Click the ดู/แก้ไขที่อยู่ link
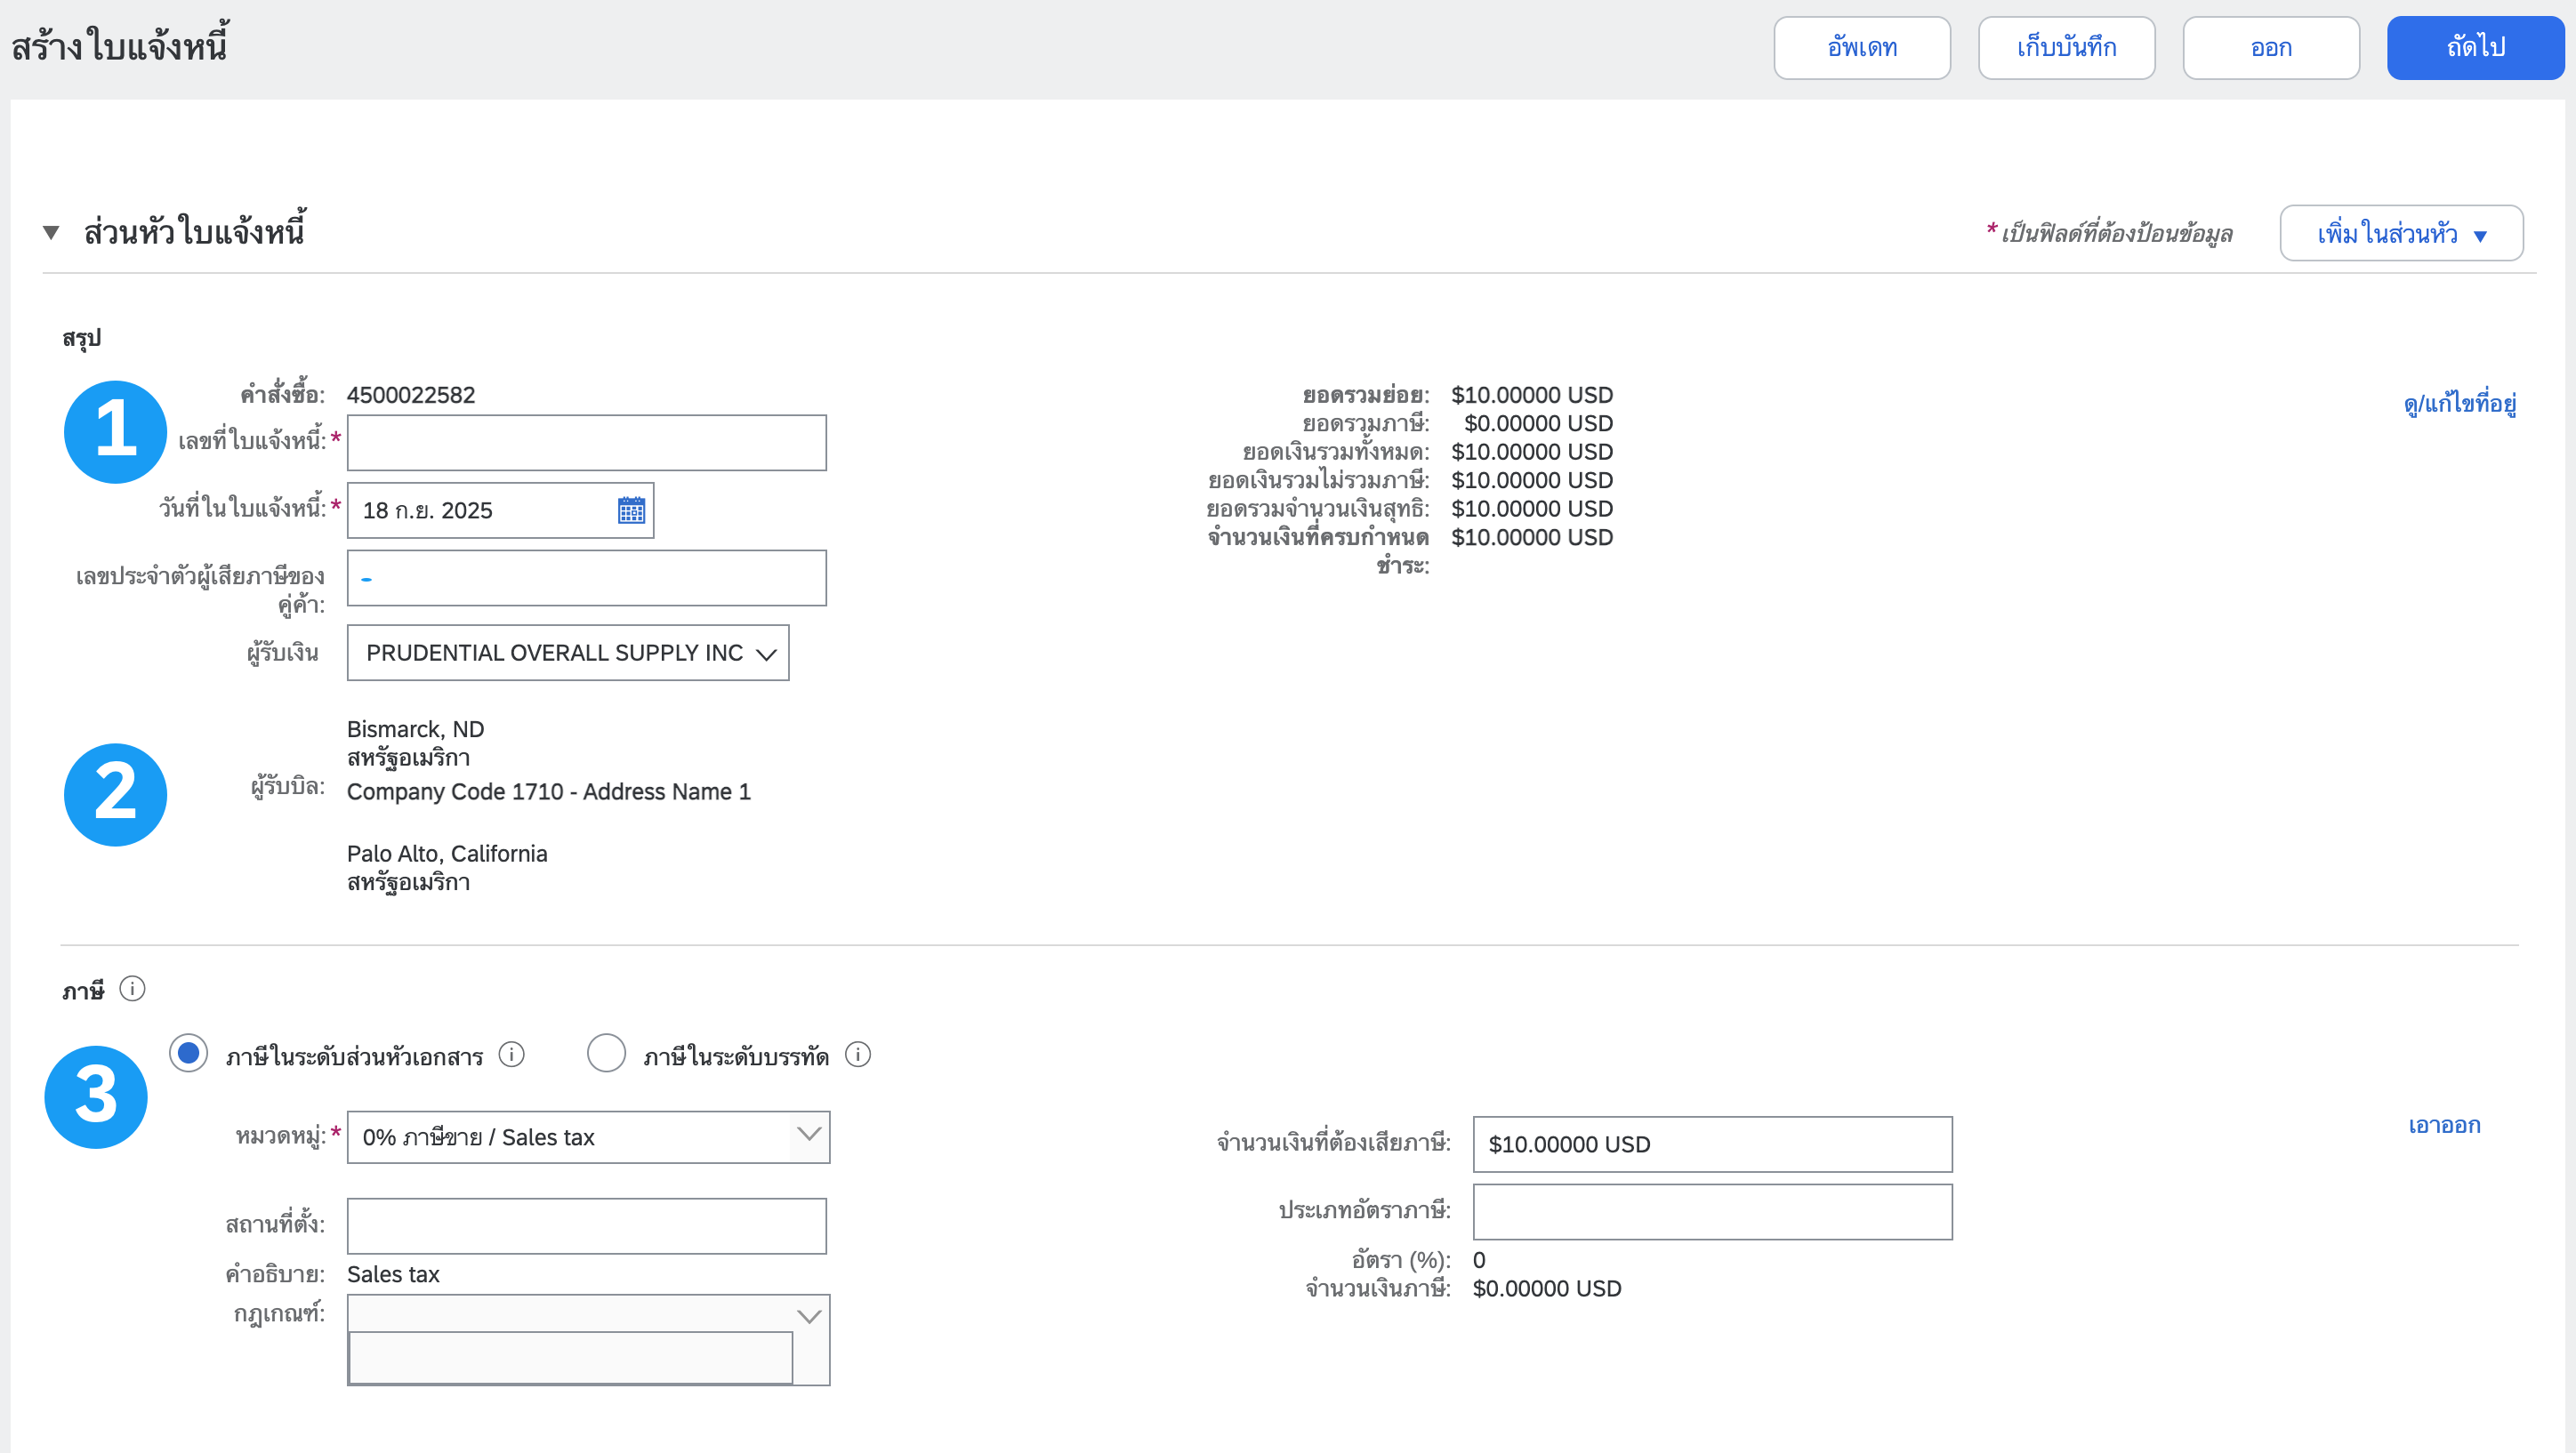This screenshot has height=1453, width=2576. (2459, 403)
